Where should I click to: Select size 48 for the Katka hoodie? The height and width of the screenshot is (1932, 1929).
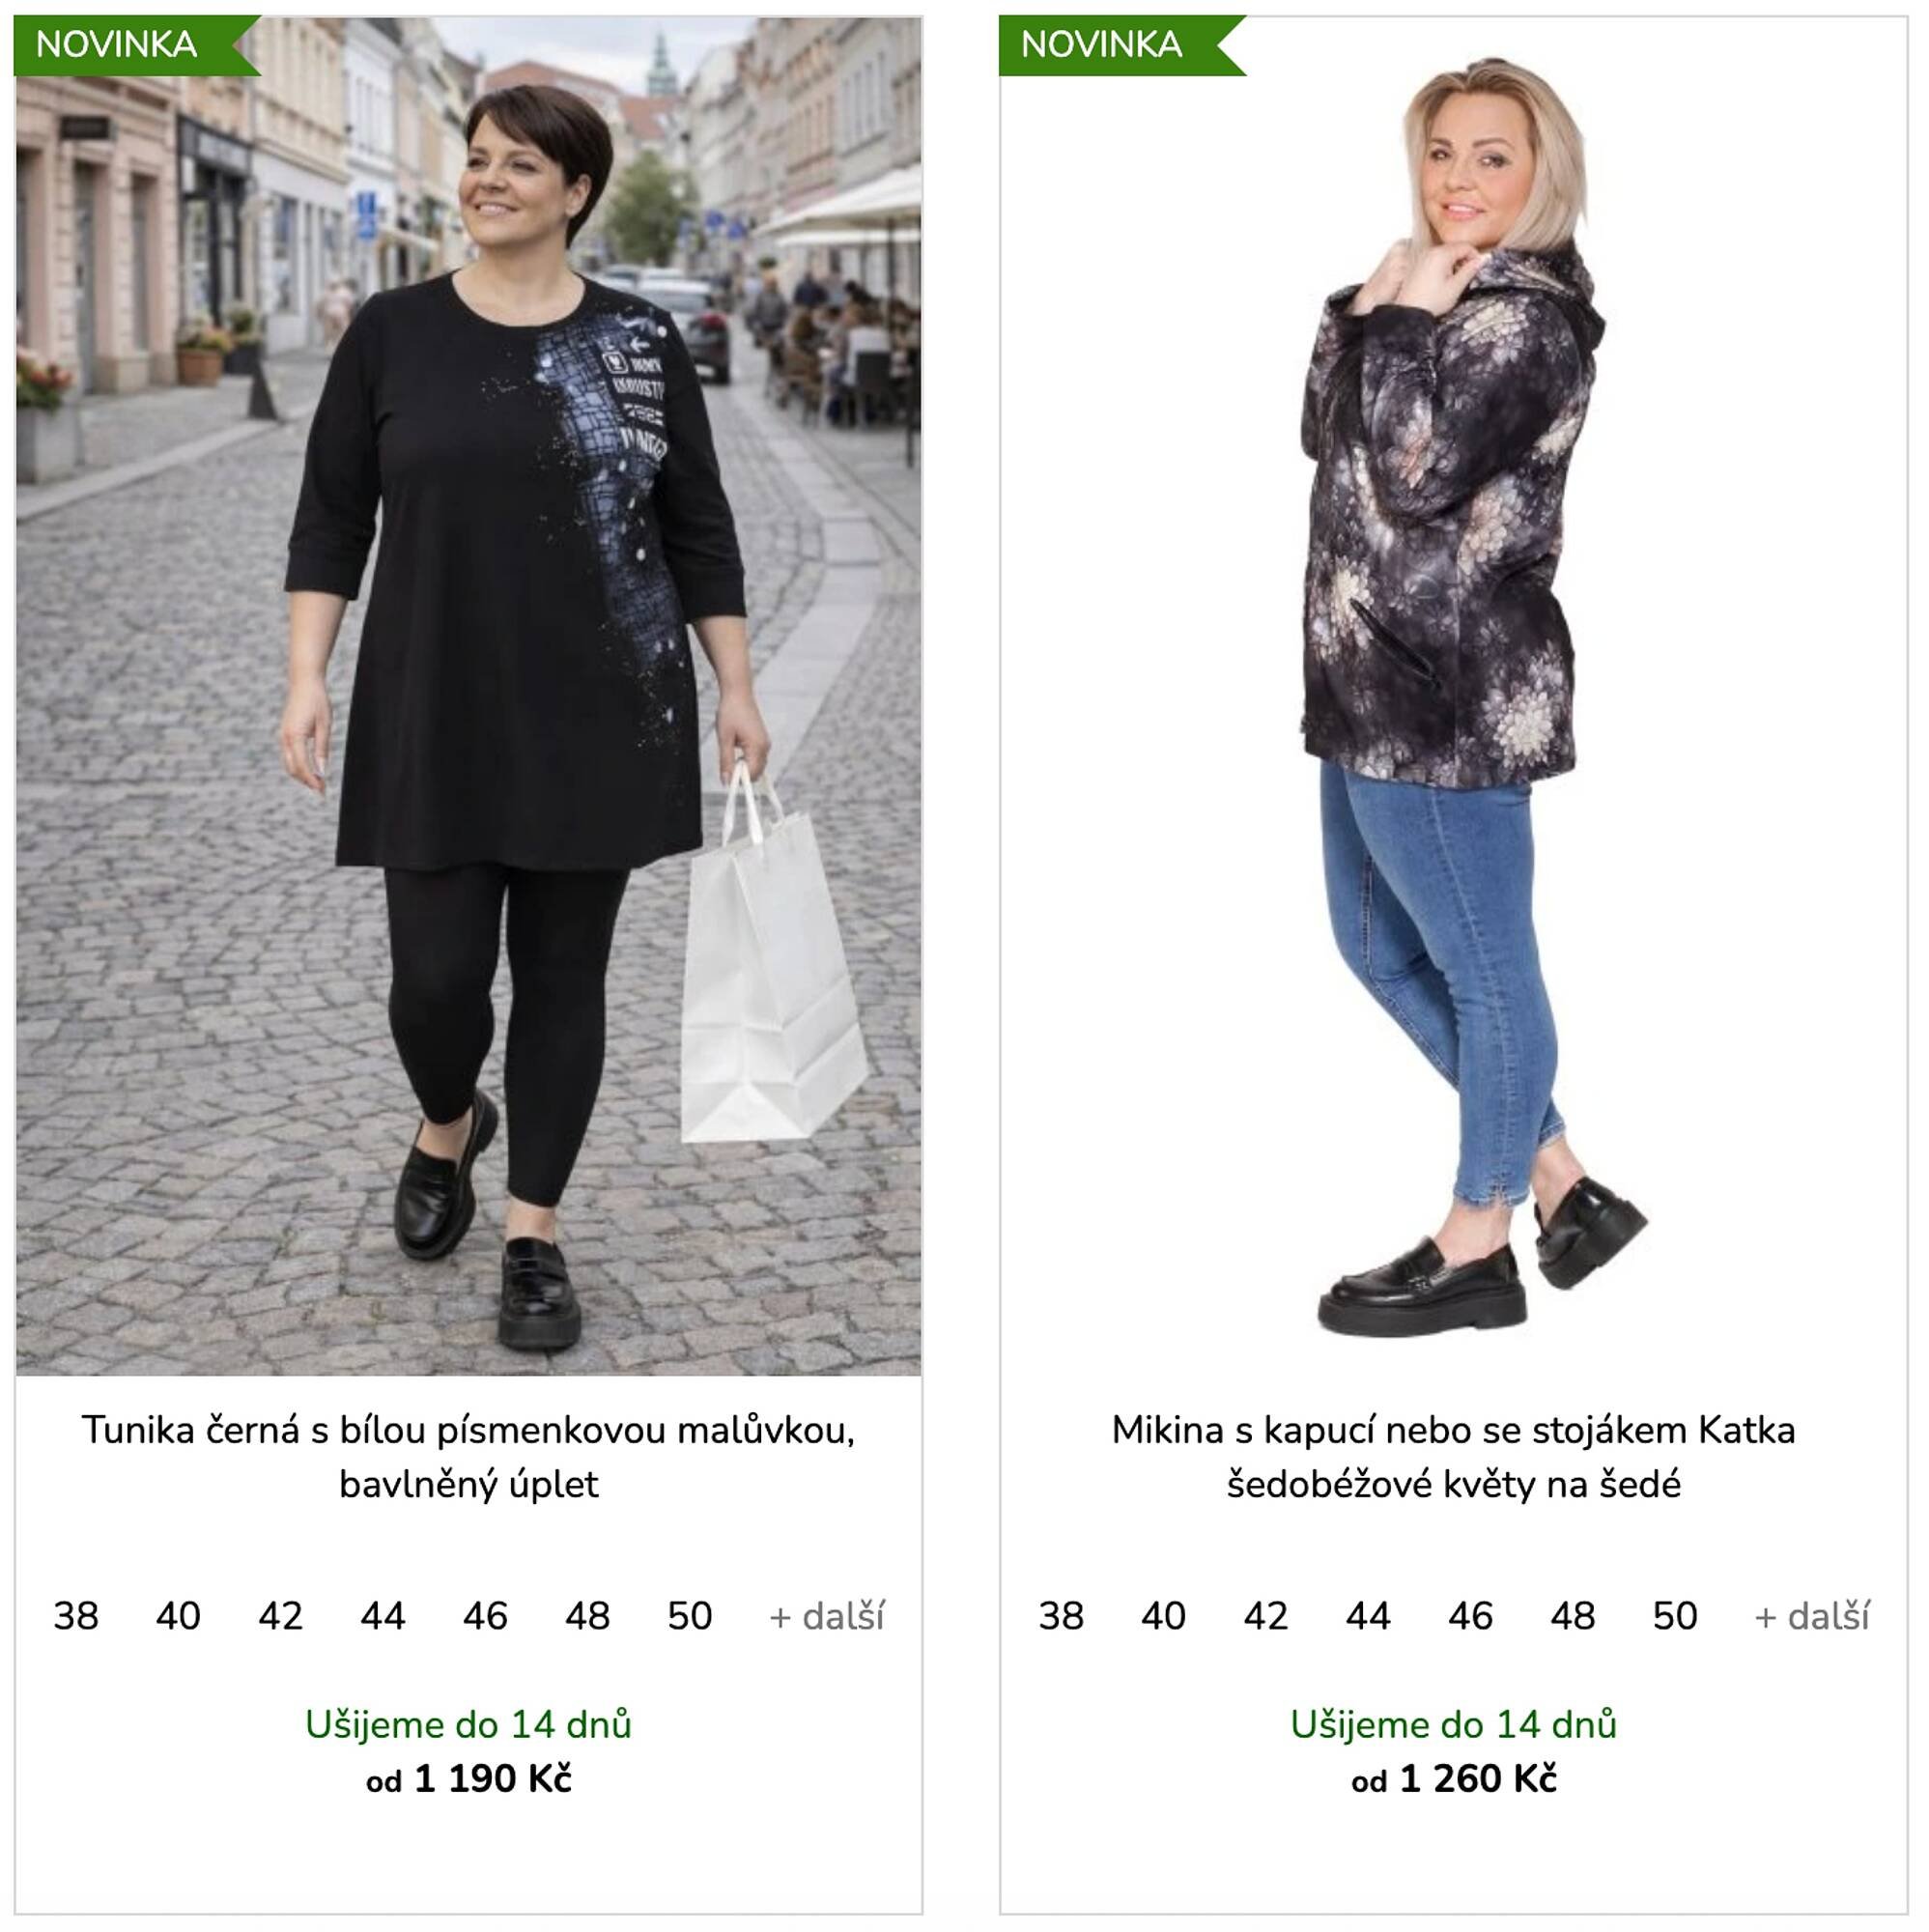(x=1573, y=1616)
